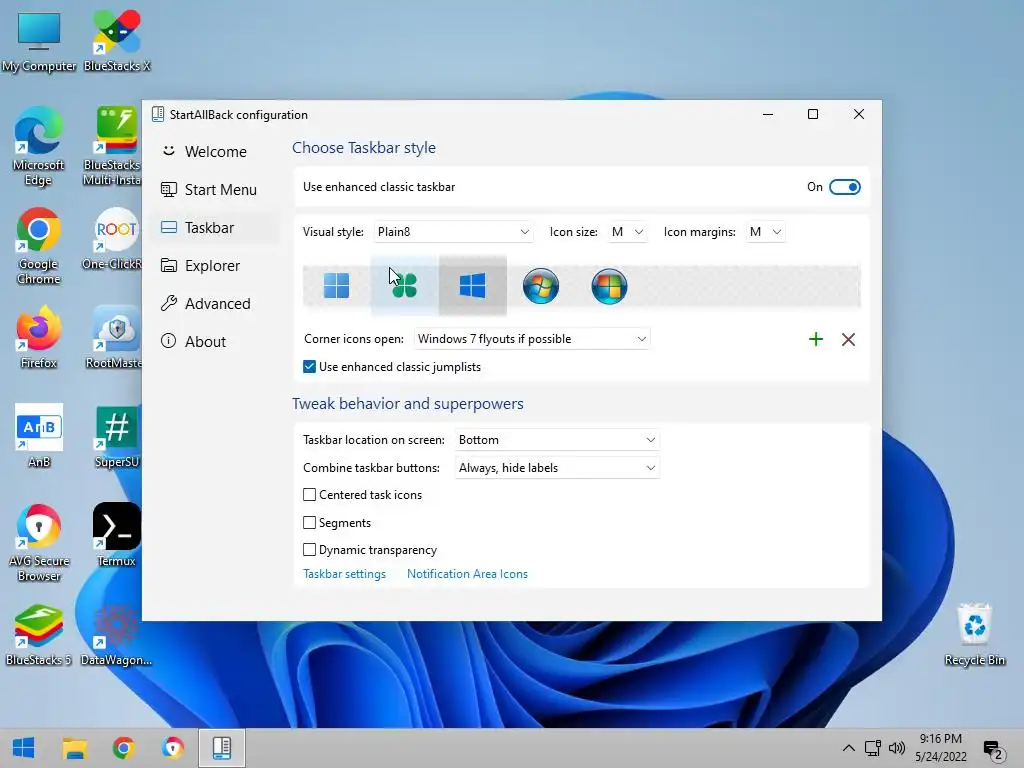
Task: Minimize the StartAllBack configuration window
Action: (x=768, y=114)
